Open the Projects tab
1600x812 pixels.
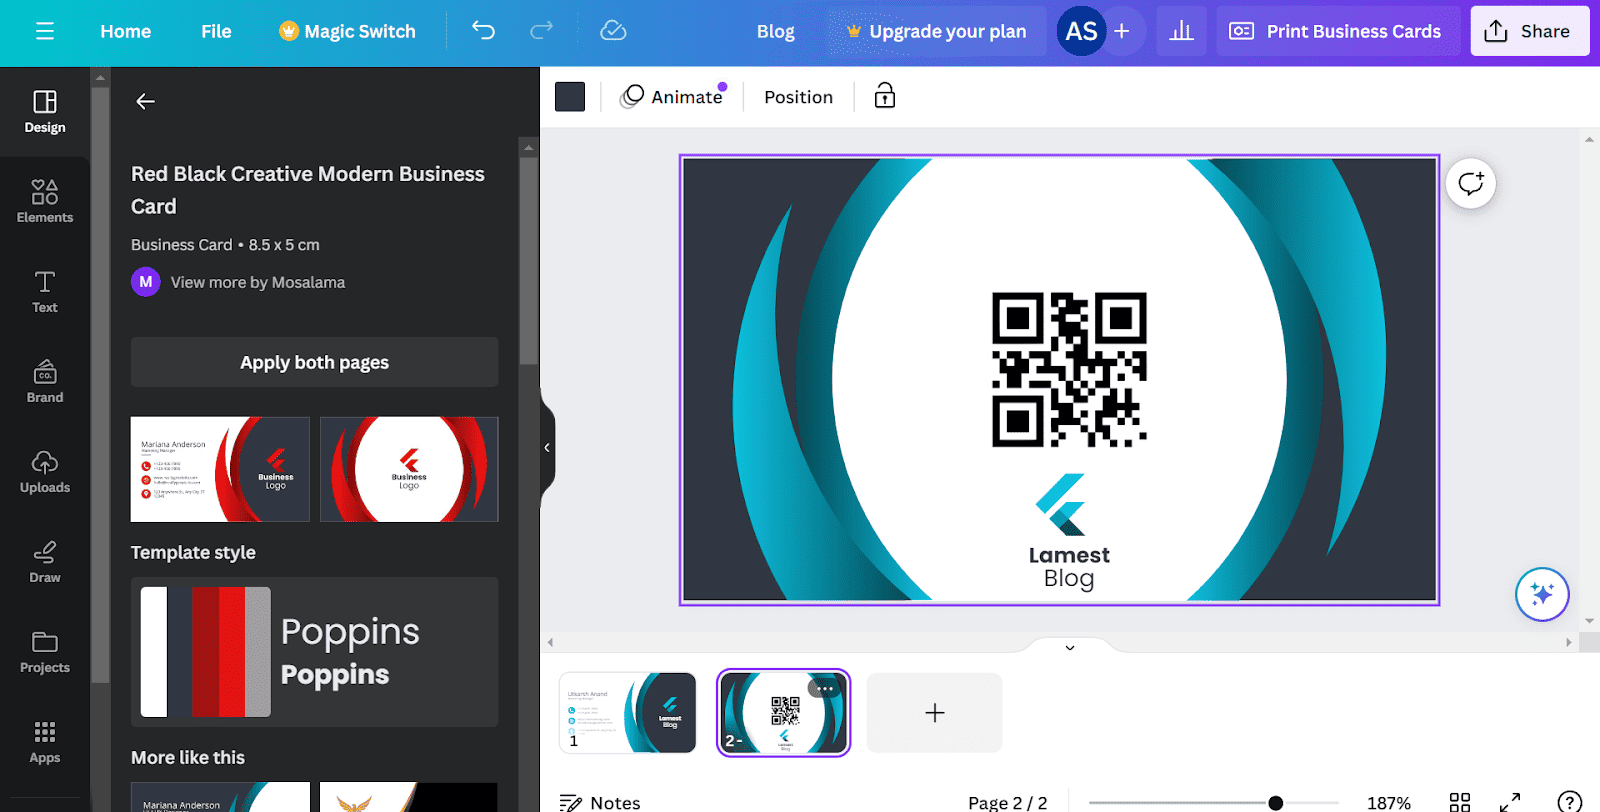[45, 651]
